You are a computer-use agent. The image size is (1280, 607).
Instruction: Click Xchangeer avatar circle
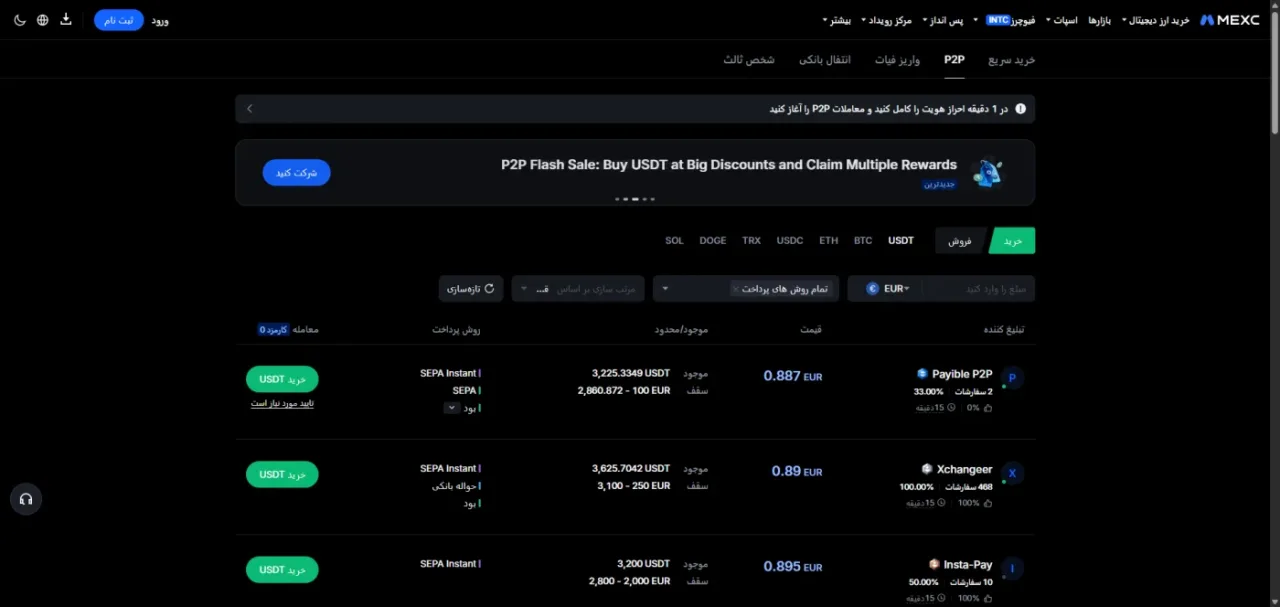[1012, 473]
